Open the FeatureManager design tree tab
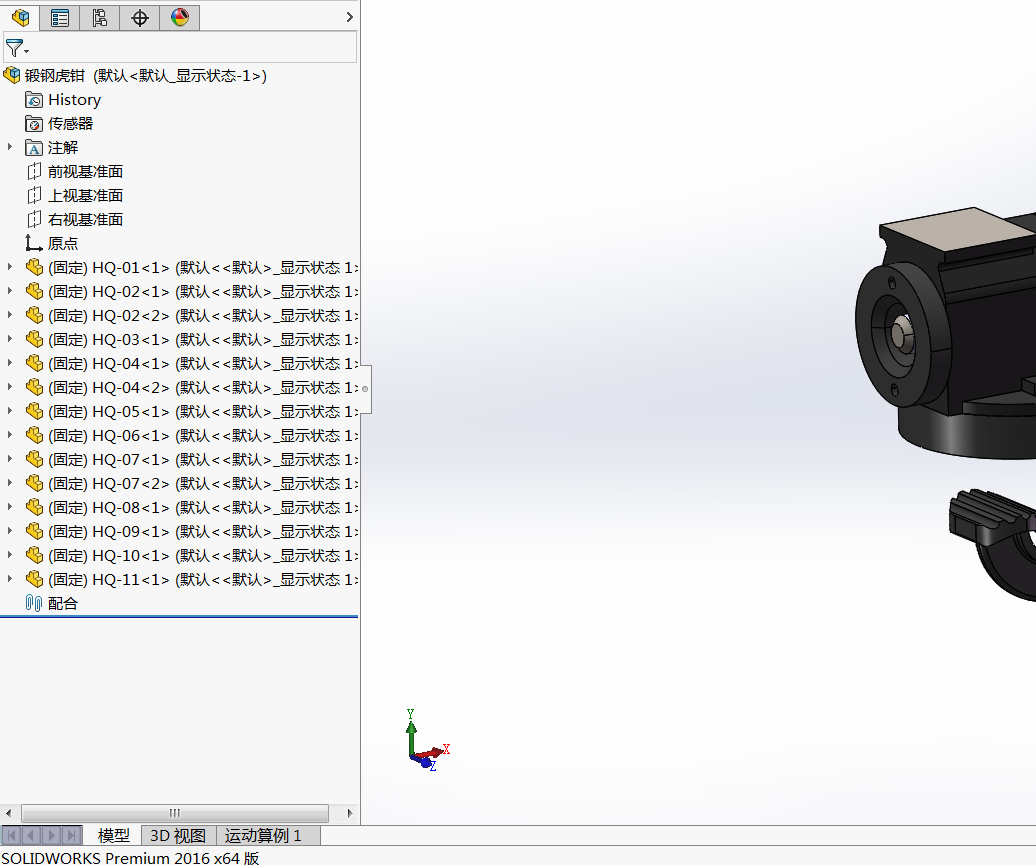The width and height of the screenshot is (1036, 865). click(20, 17)
